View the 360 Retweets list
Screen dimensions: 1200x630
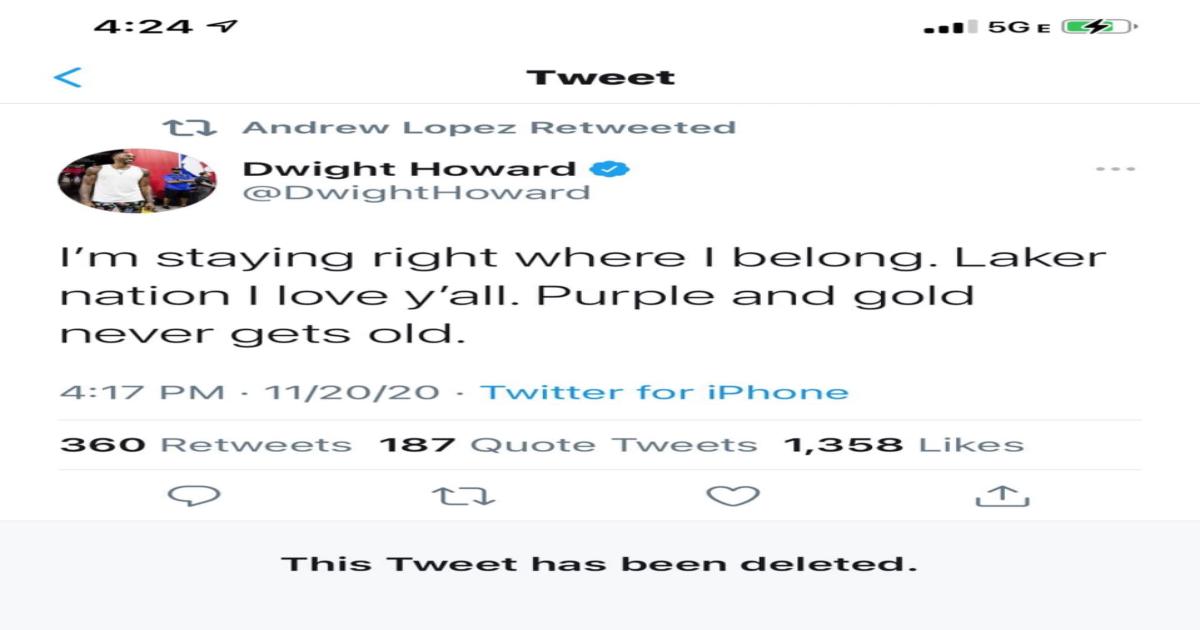pyautogui.click(x=206, y=445)
